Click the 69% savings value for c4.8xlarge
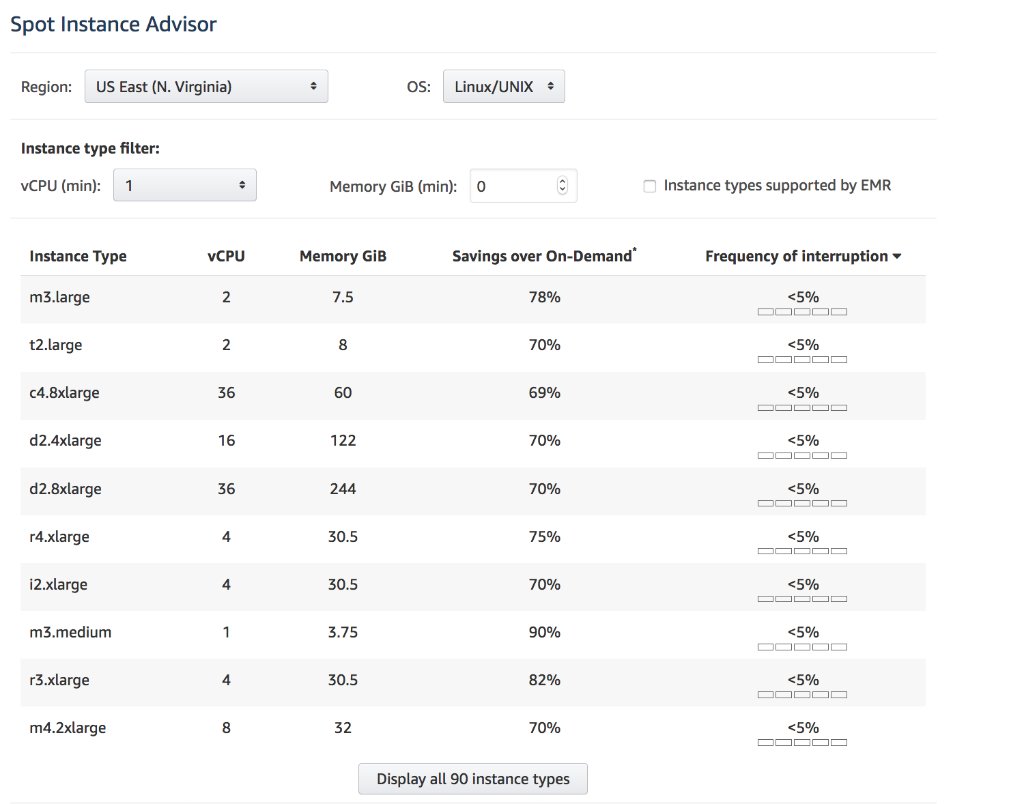1024x804 pixels. click(545, 393)
